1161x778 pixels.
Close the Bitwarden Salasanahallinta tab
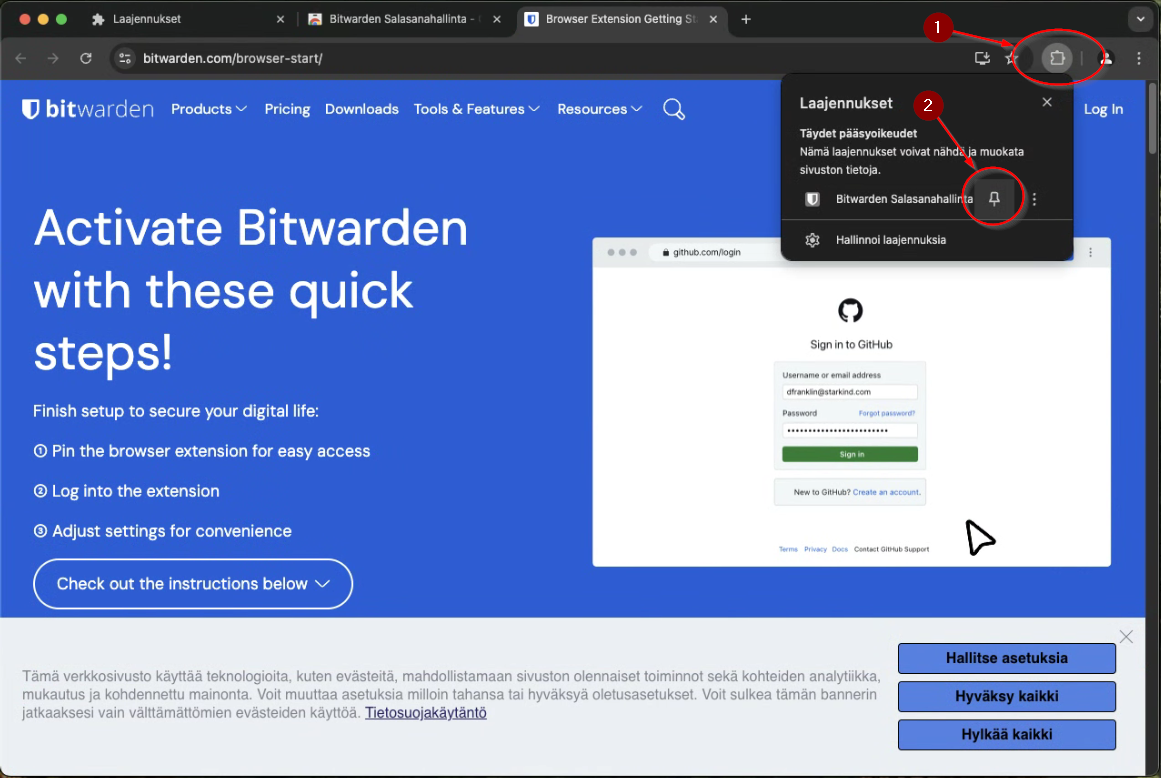[x=497, y=19]
